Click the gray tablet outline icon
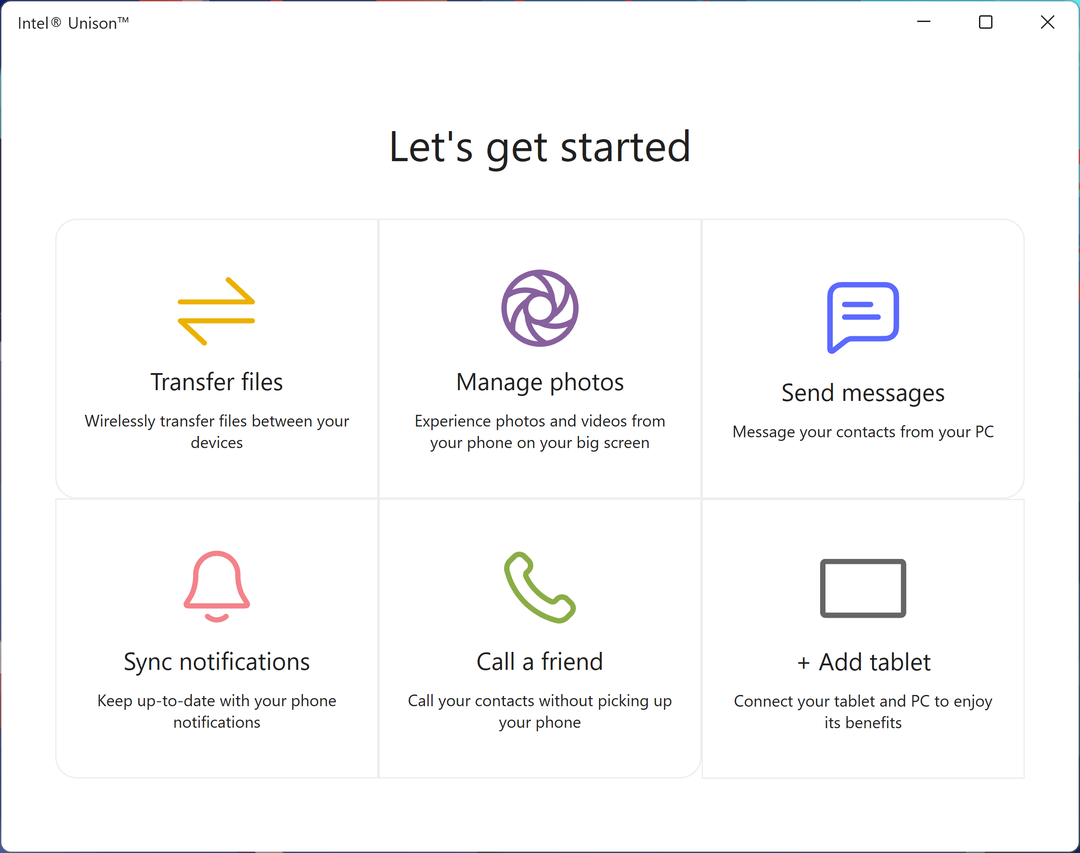 tap(863, 588)
